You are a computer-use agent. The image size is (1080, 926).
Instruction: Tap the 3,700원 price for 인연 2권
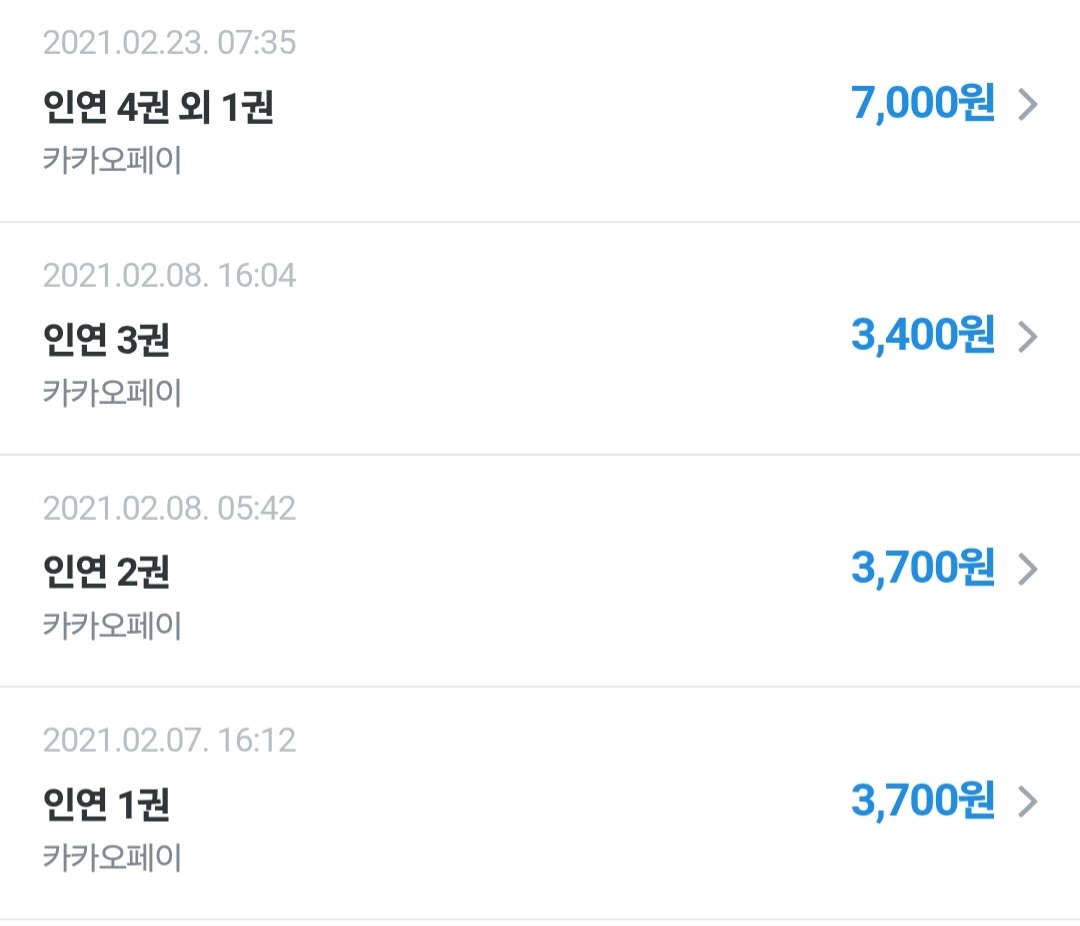click(923, 568)
